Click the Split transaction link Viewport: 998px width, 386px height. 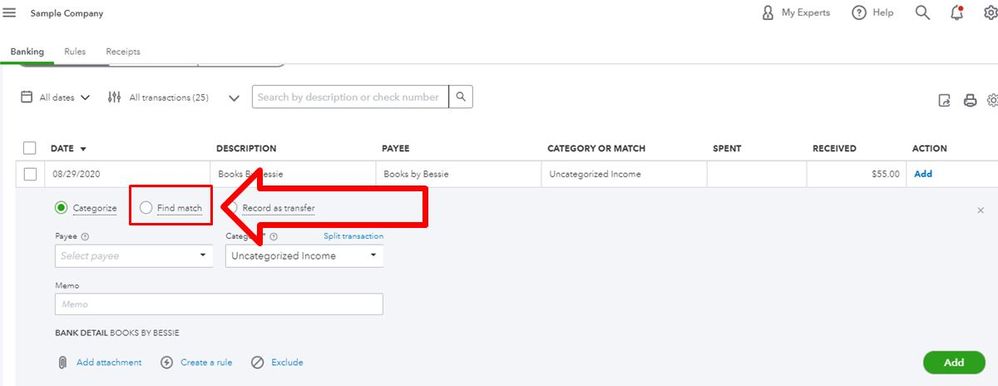[353, 236]
